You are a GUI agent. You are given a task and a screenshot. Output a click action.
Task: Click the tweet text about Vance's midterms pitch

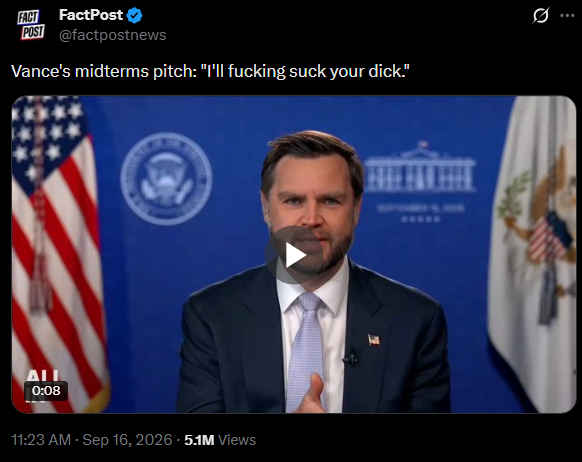[x=210, y=71]
